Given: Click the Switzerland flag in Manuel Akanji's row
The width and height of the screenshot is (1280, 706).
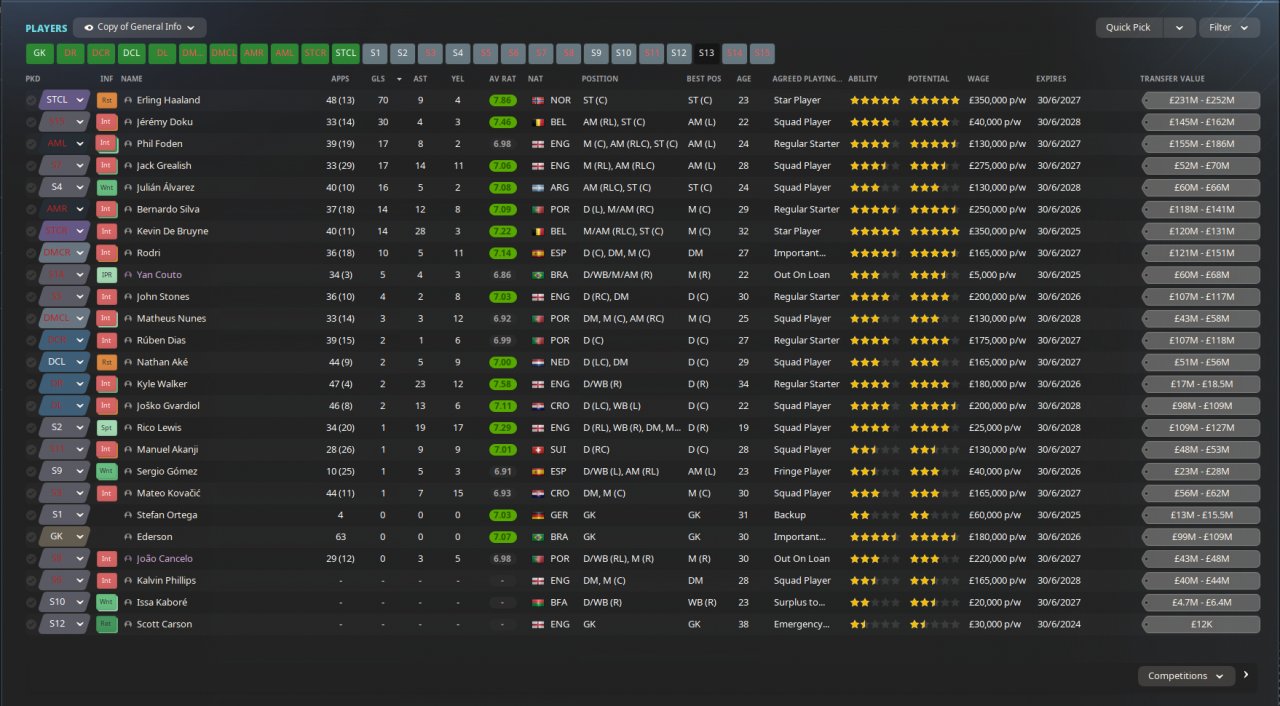Looking at the screenshot, I should (x=538, y=450).
